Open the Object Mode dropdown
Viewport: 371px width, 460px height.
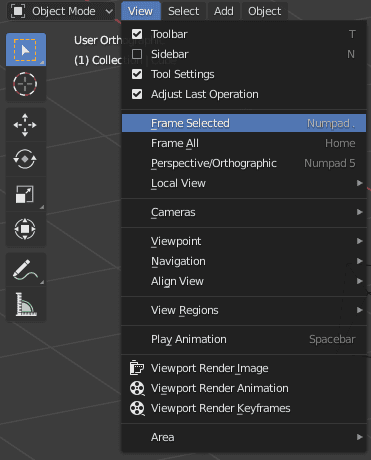61,11
